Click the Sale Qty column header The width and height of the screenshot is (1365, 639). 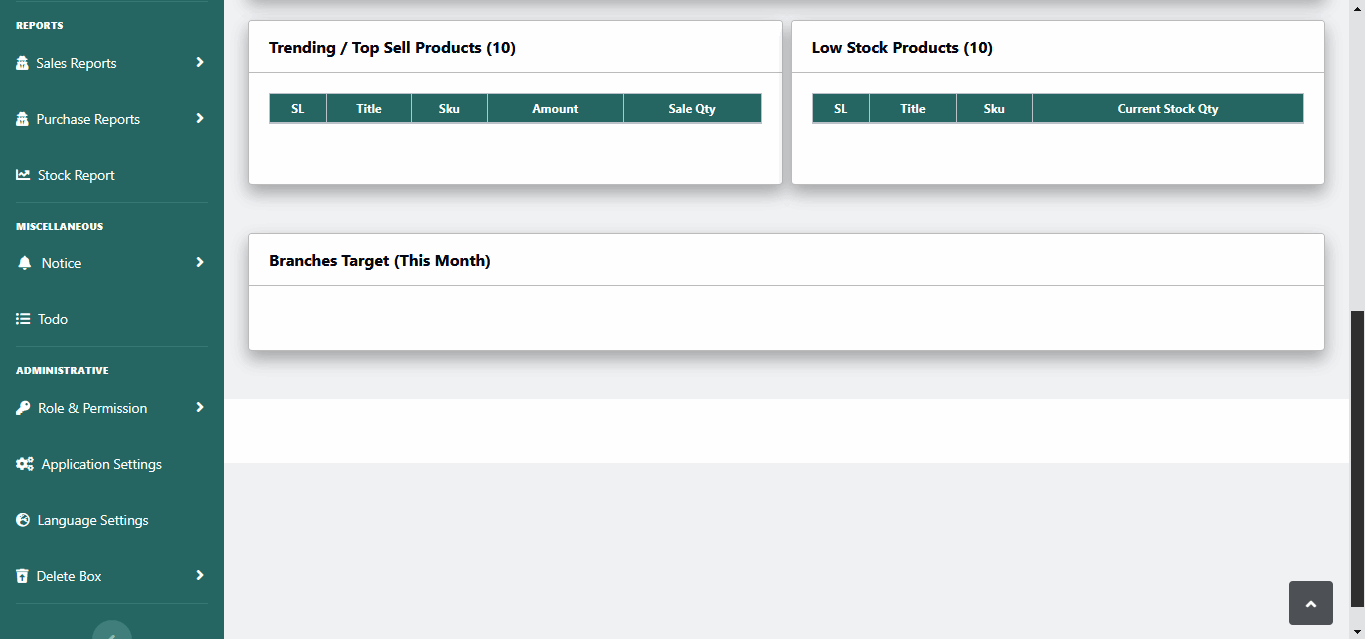pyautogui.click(x=692, y=108)
